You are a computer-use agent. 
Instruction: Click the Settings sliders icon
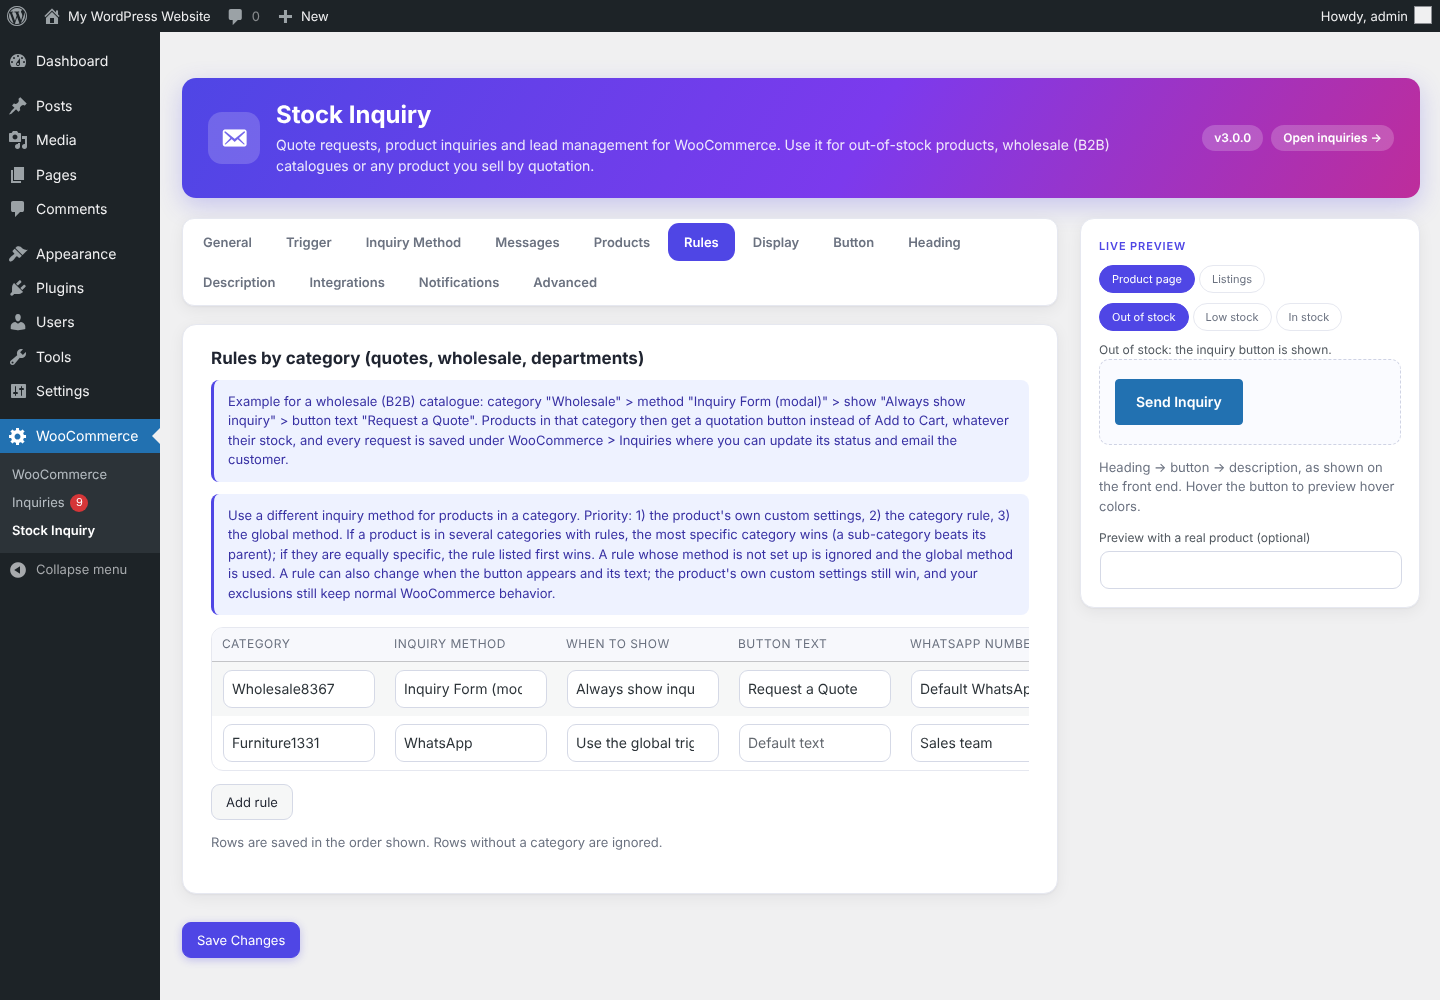[x=18, y=391]
